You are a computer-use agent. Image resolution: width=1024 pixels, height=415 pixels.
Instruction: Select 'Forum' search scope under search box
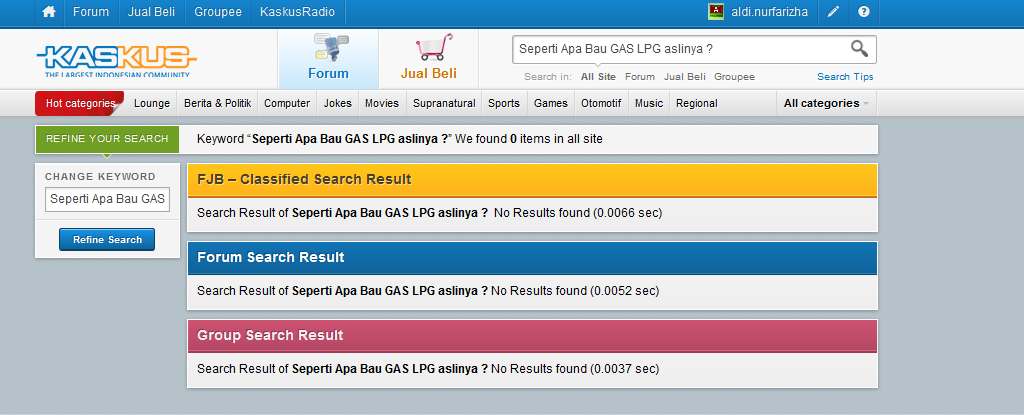(639, 77)
